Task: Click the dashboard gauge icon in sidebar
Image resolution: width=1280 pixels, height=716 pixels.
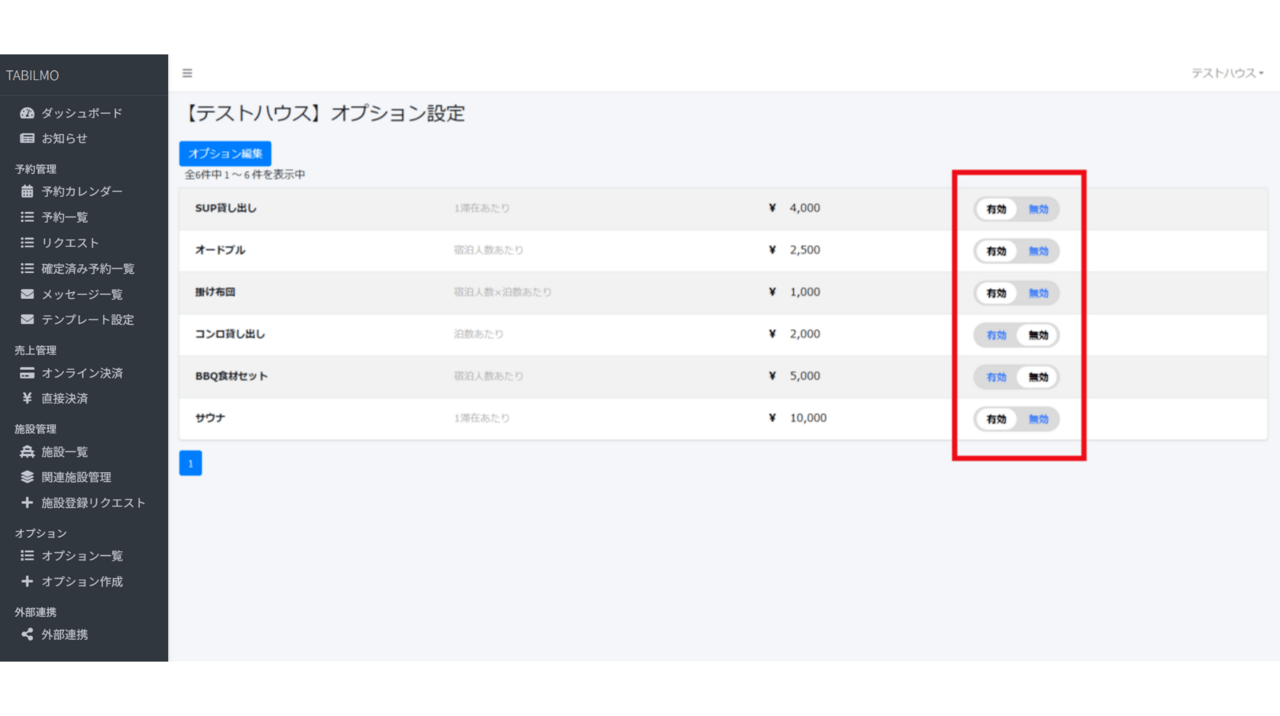Action: (27, 113)
